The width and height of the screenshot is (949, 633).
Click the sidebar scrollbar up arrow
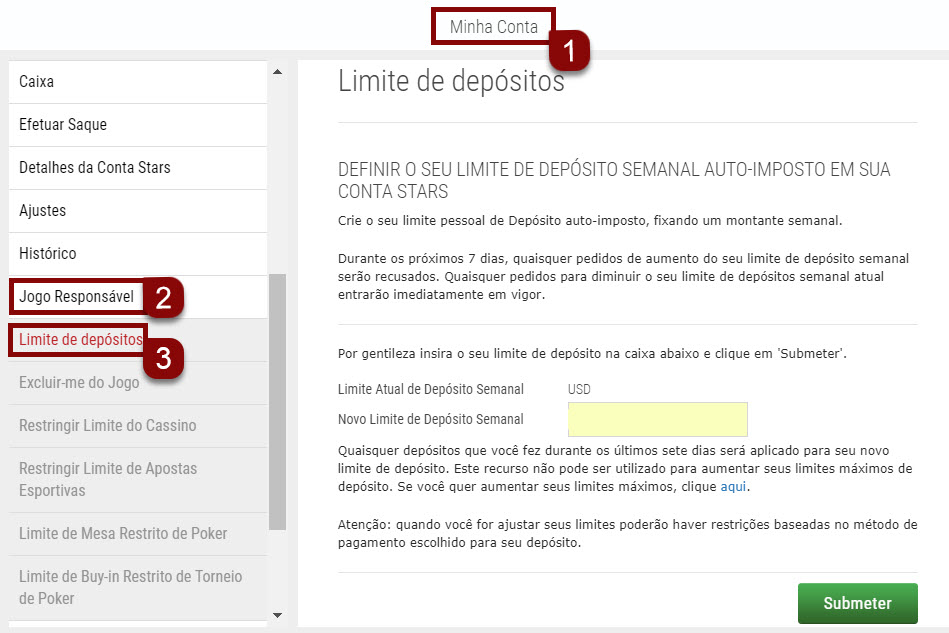click(276, 70)
